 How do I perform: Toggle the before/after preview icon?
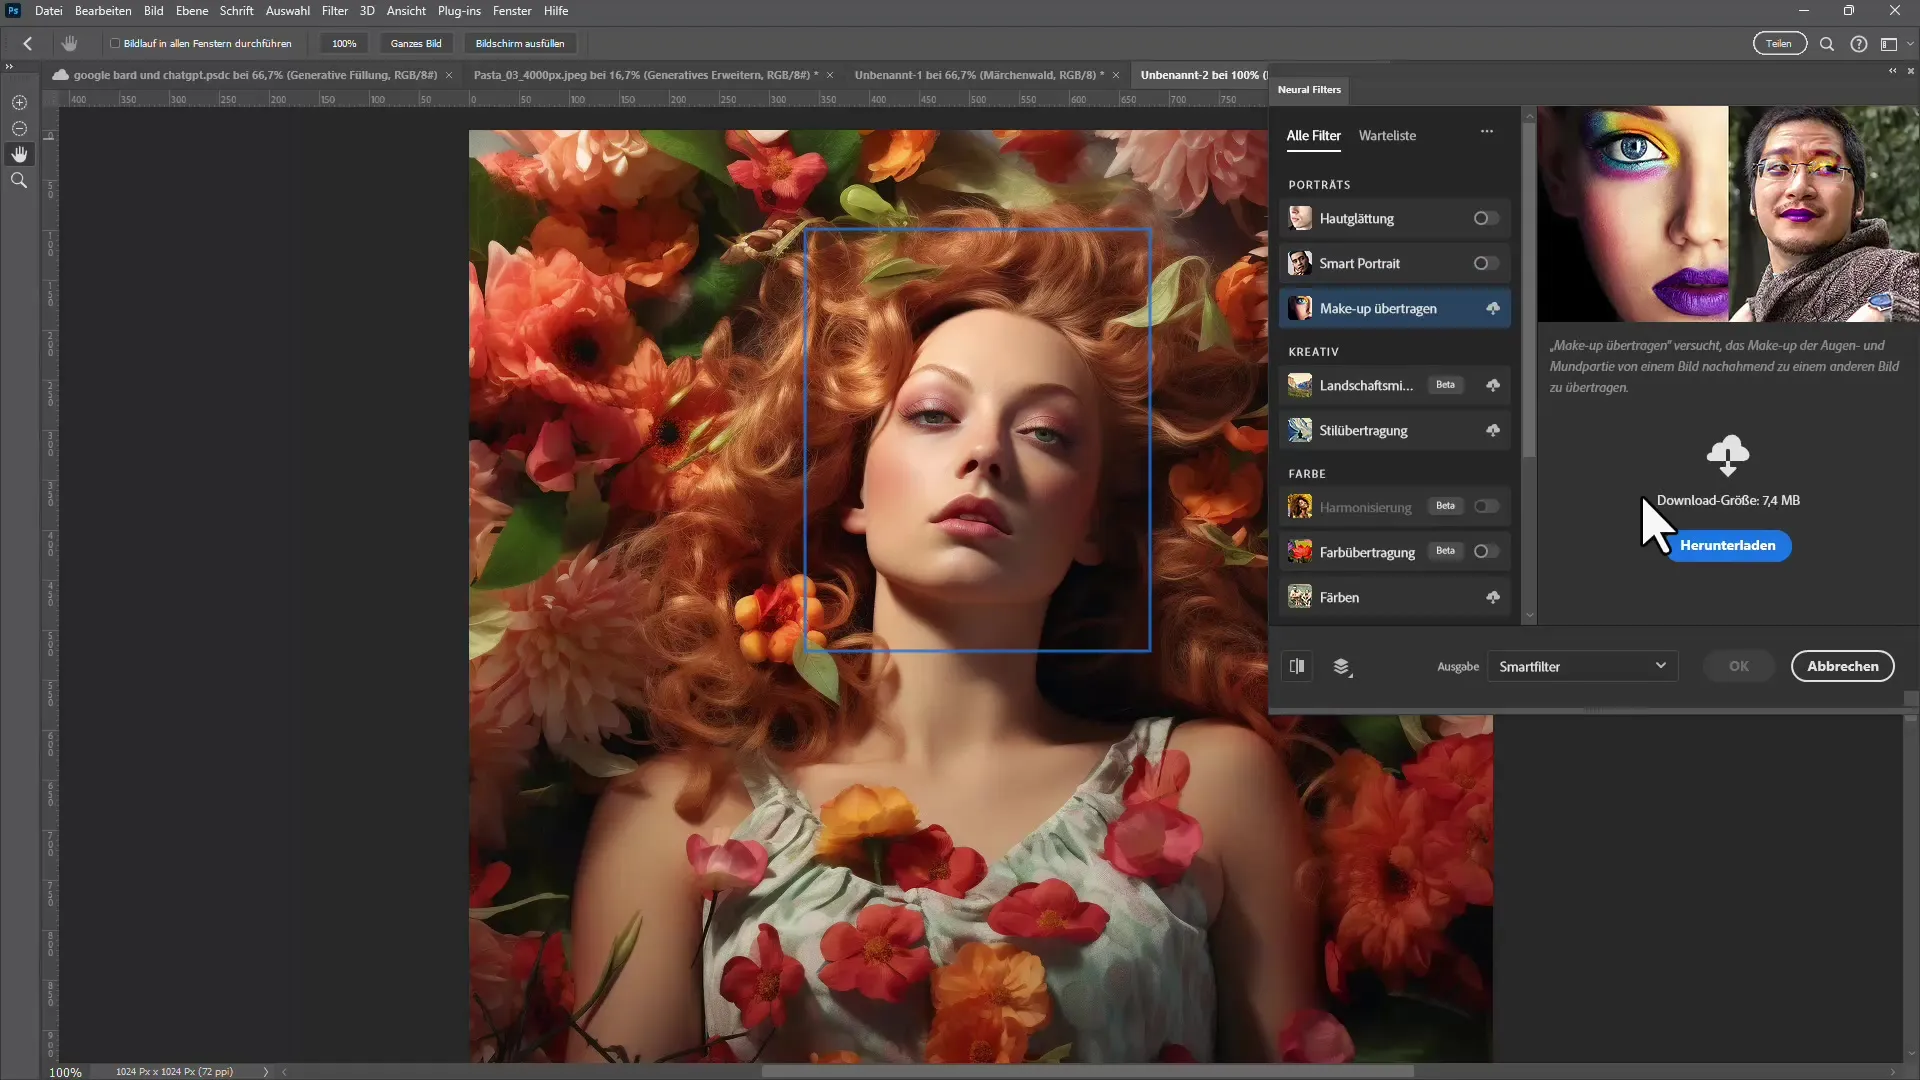point(1297,666)
